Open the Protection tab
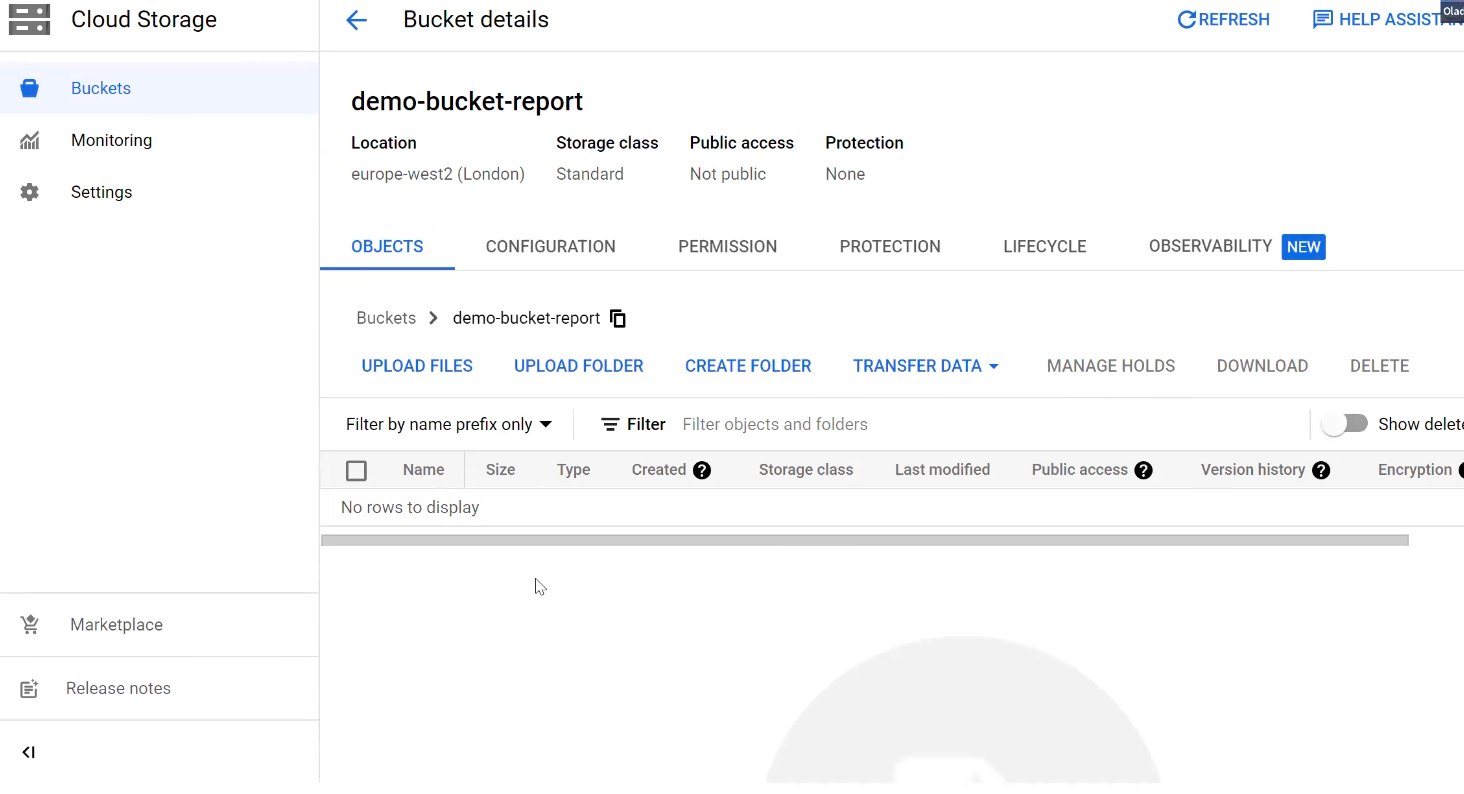Screen dimensions: 1464x794 pyautogui.click(x=890, y=246)
